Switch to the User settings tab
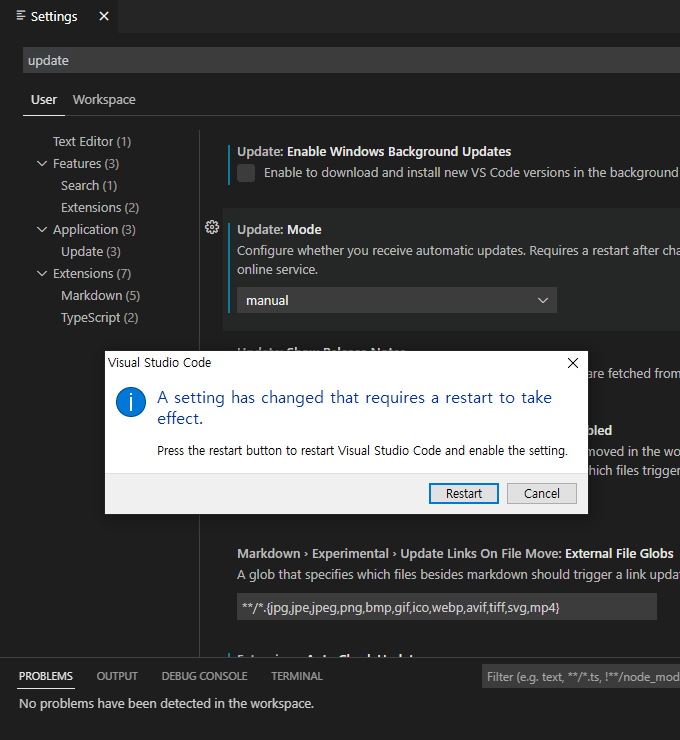 [43, 100]
